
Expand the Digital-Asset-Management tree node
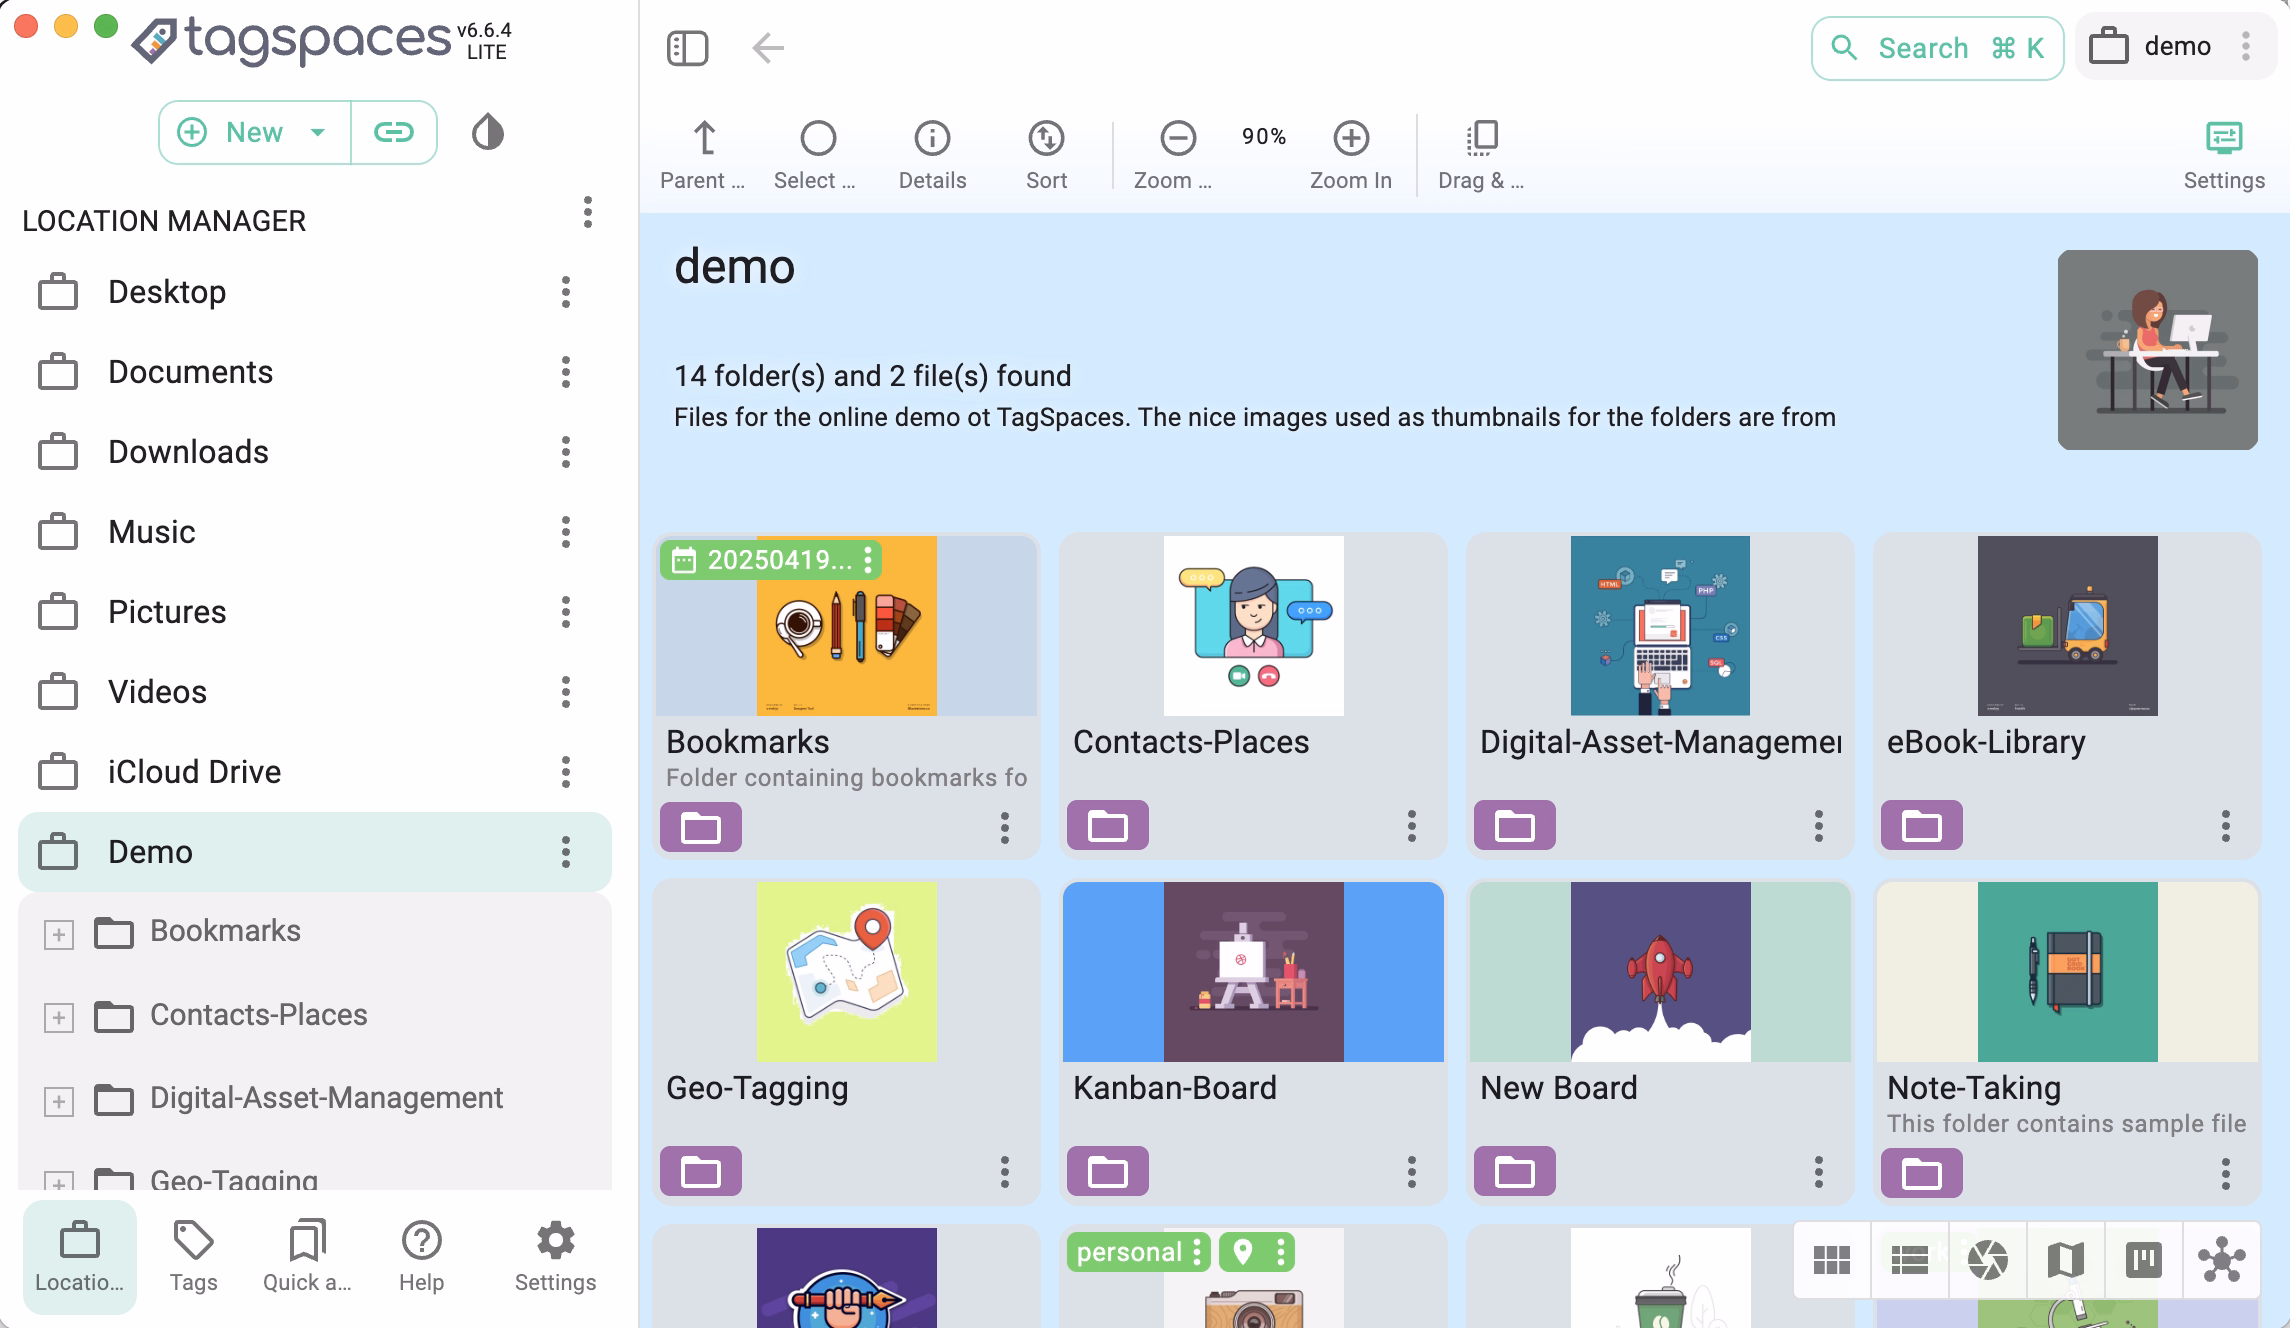59,1101
